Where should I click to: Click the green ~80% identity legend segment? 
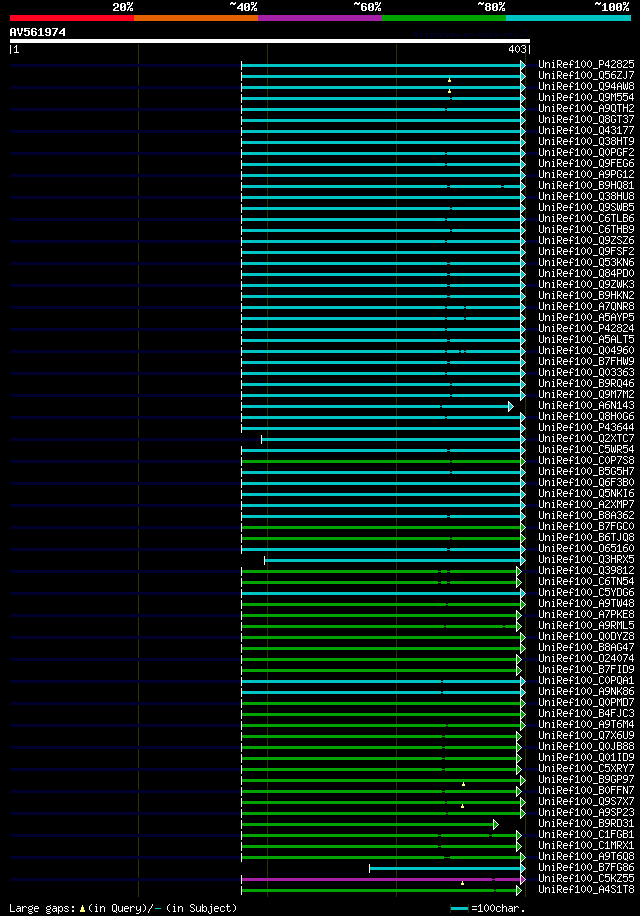pyautogui.click(x=444, y=18)
